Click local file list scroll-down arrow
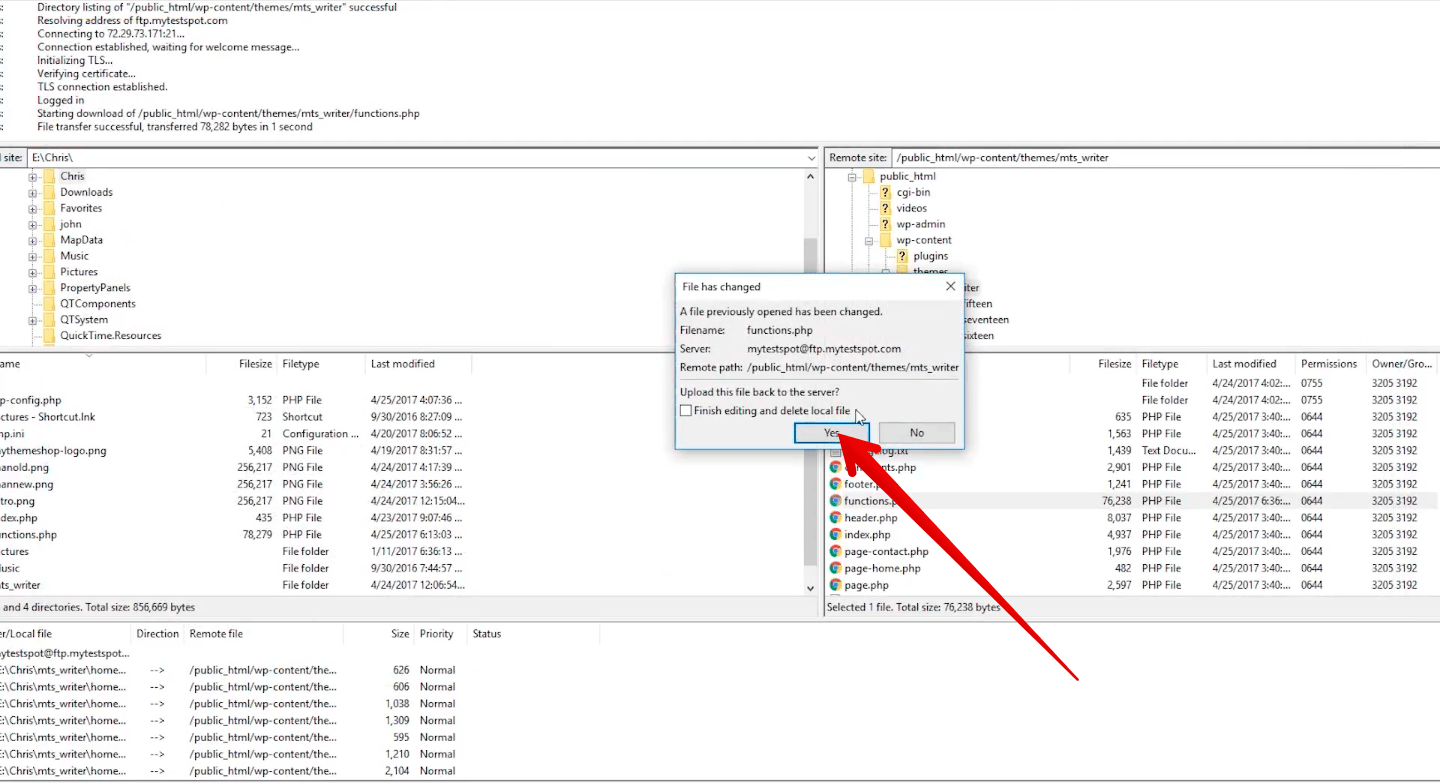 [x=810, y=588]
